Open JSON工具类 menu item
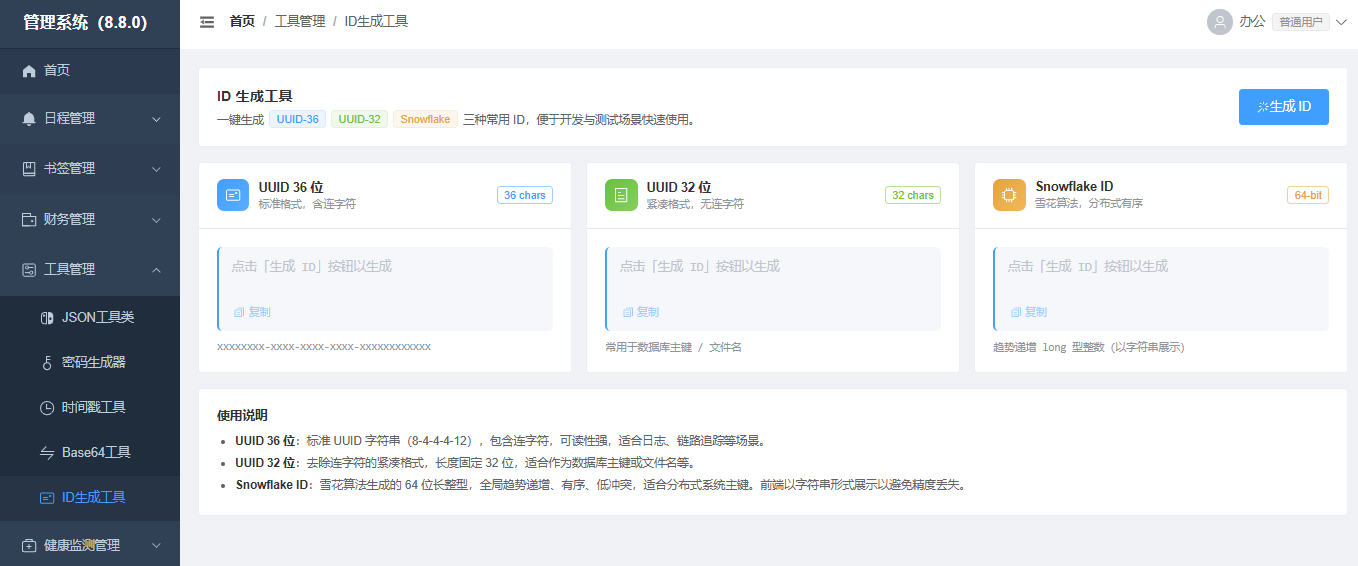Image resolution: width=1358 pixels, height=566 pixels. (90, 317)
